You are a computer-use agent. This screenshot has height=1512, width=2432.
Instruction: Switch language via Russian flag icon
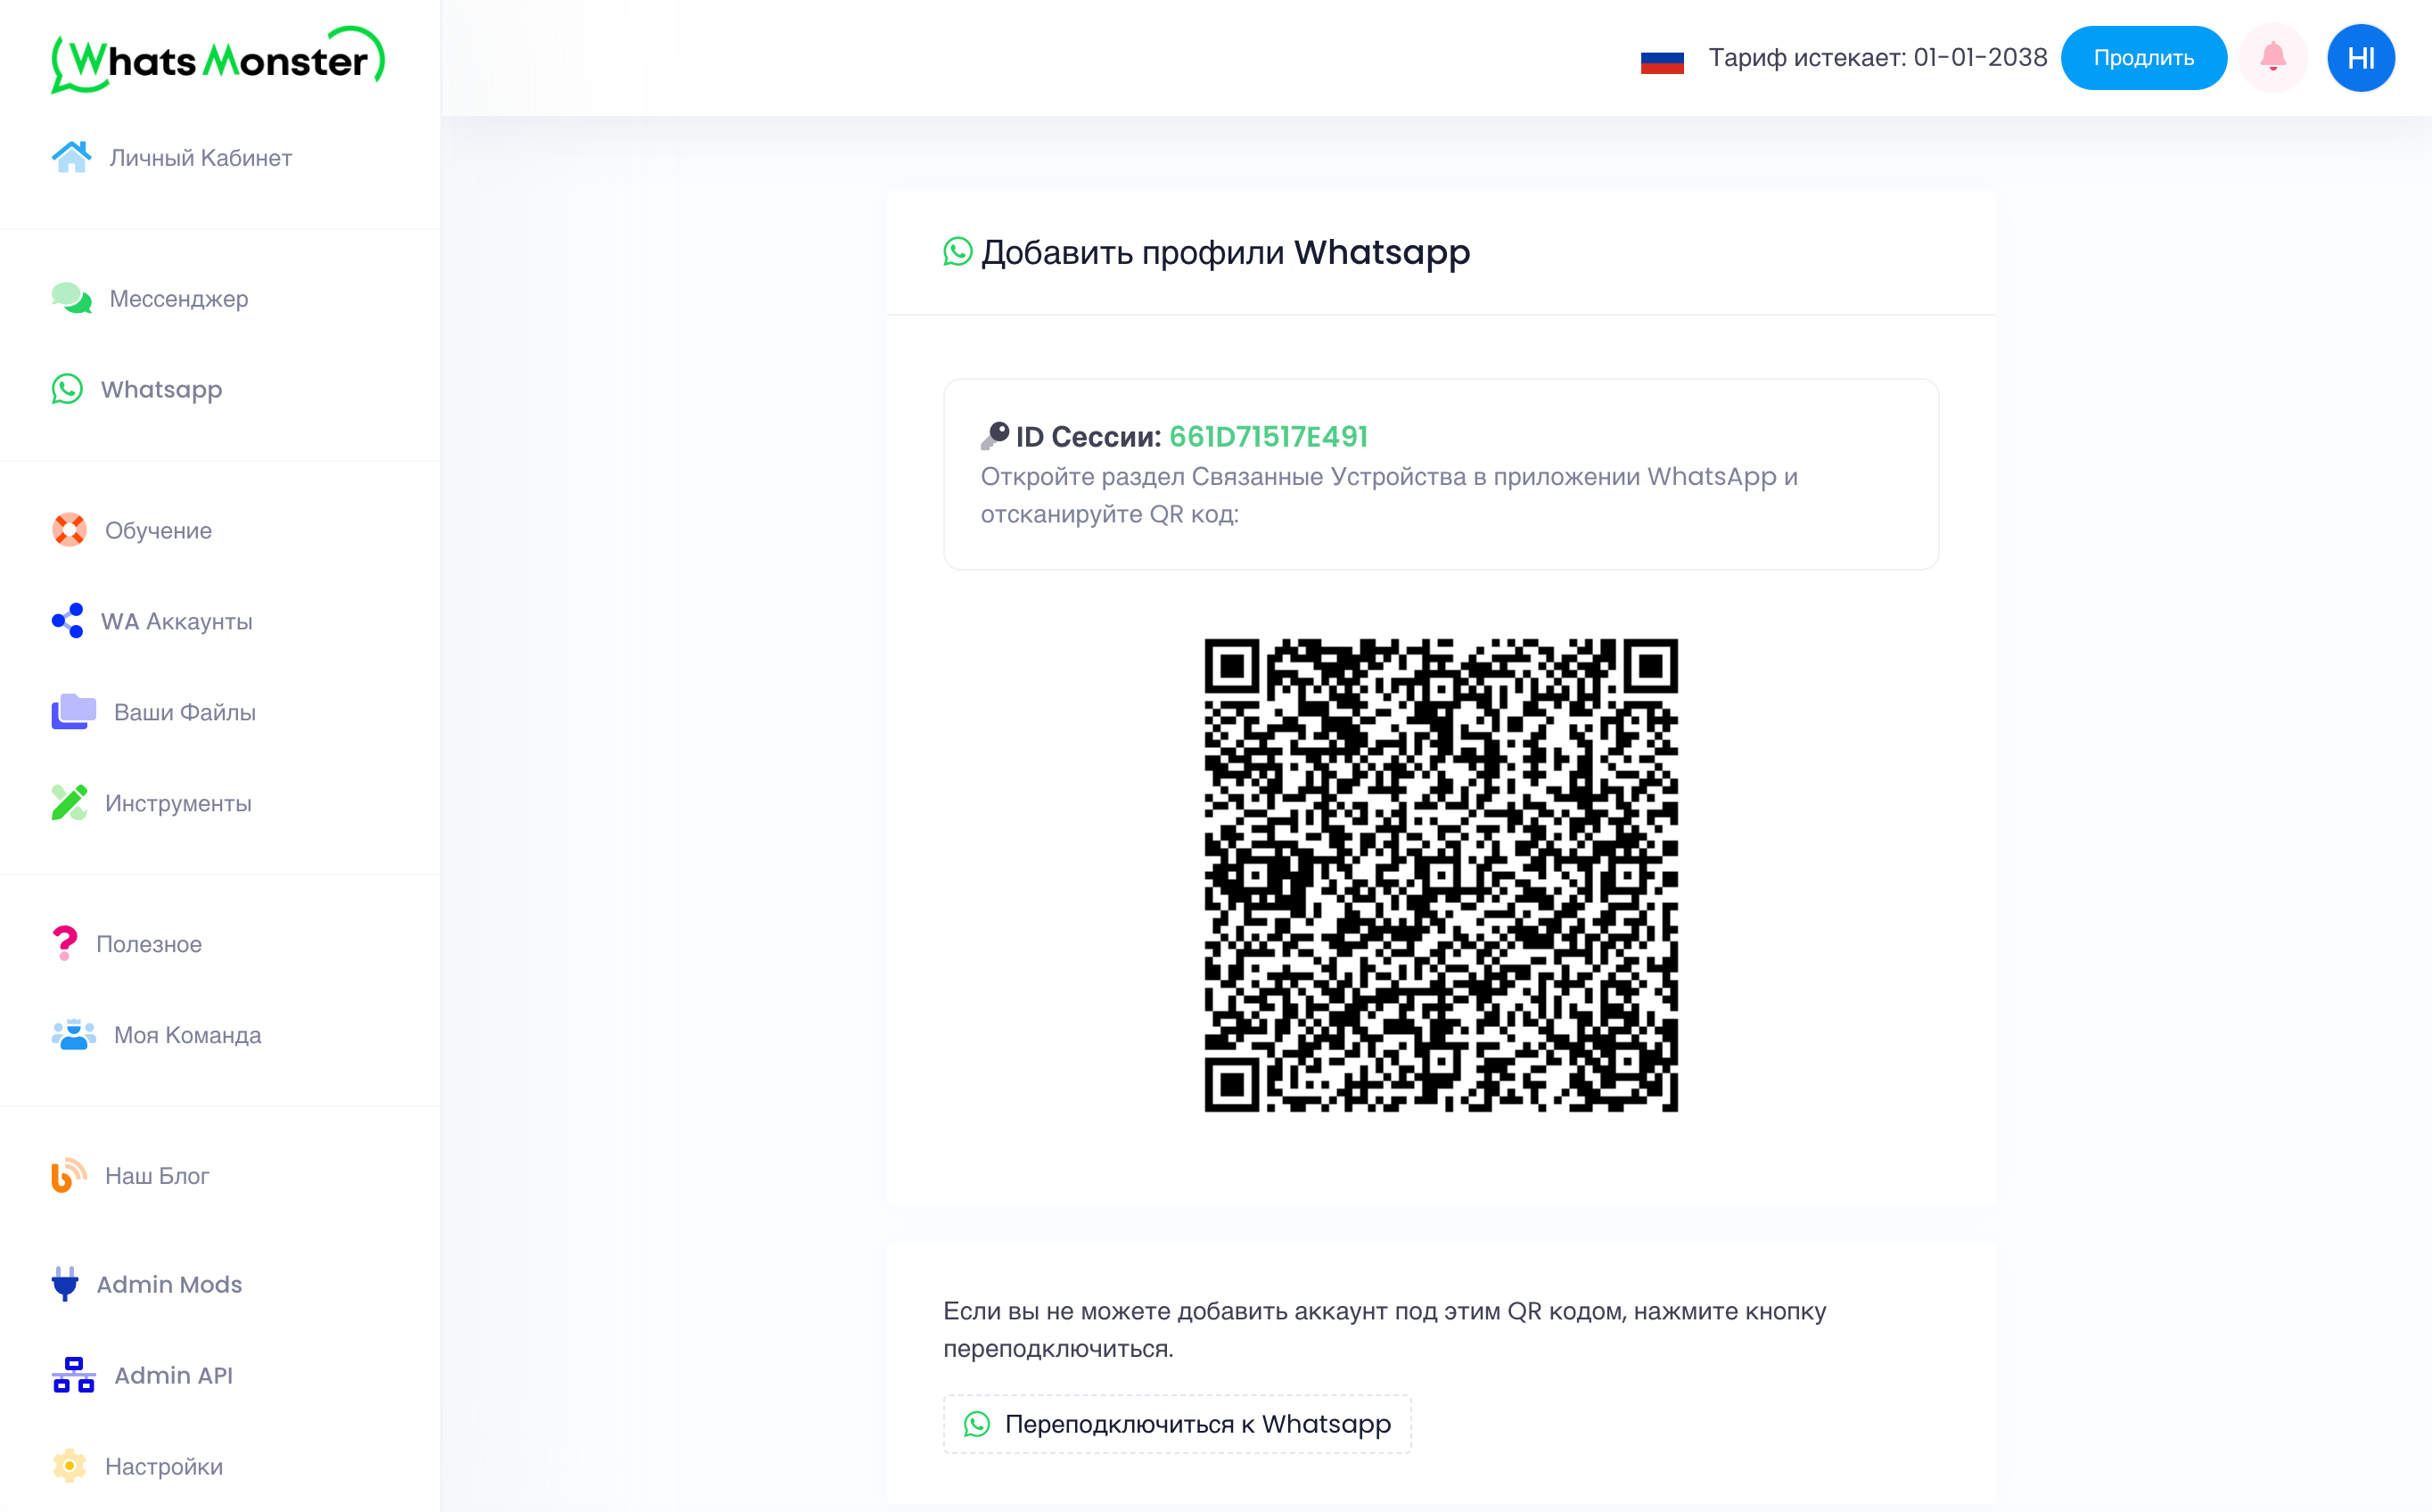click(1662, 60)
